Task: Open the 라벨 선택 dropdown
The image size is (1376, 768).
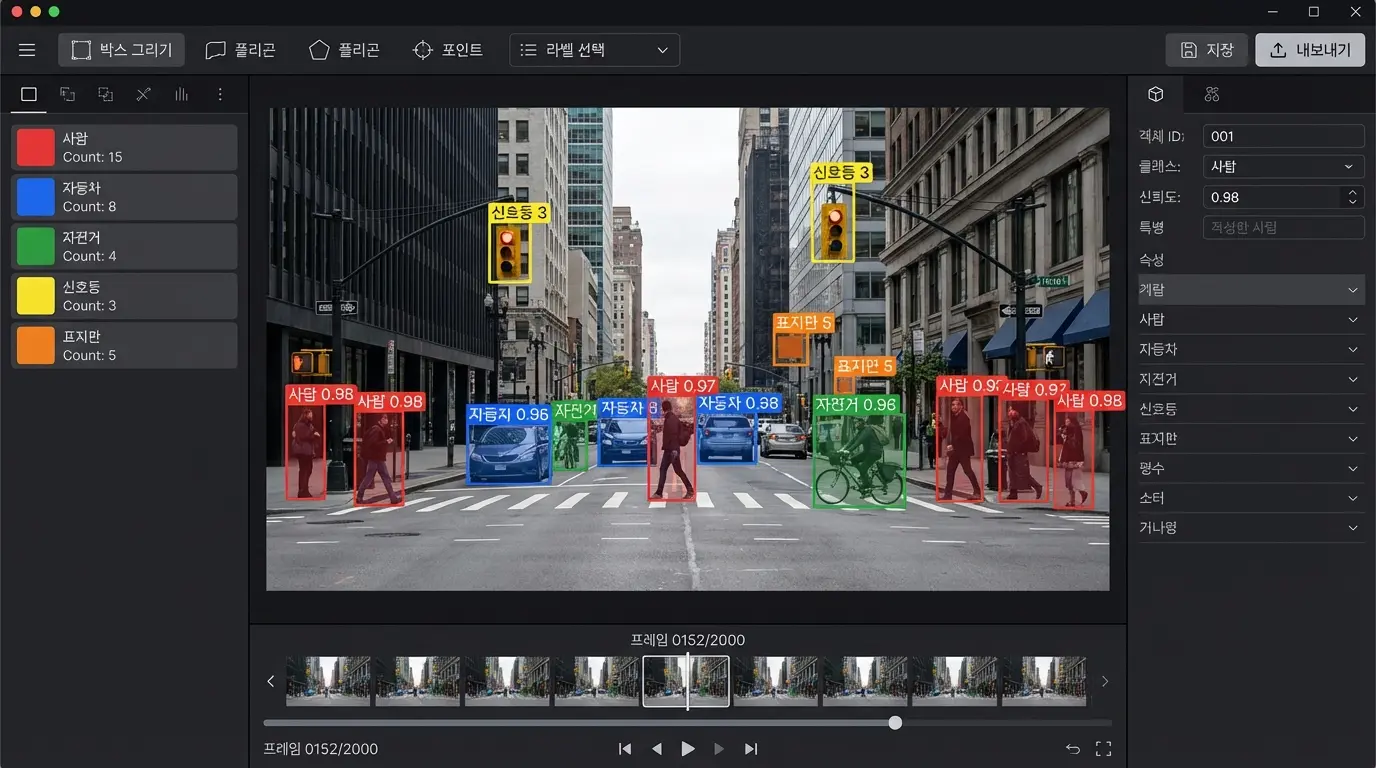Action: point(594,50)
